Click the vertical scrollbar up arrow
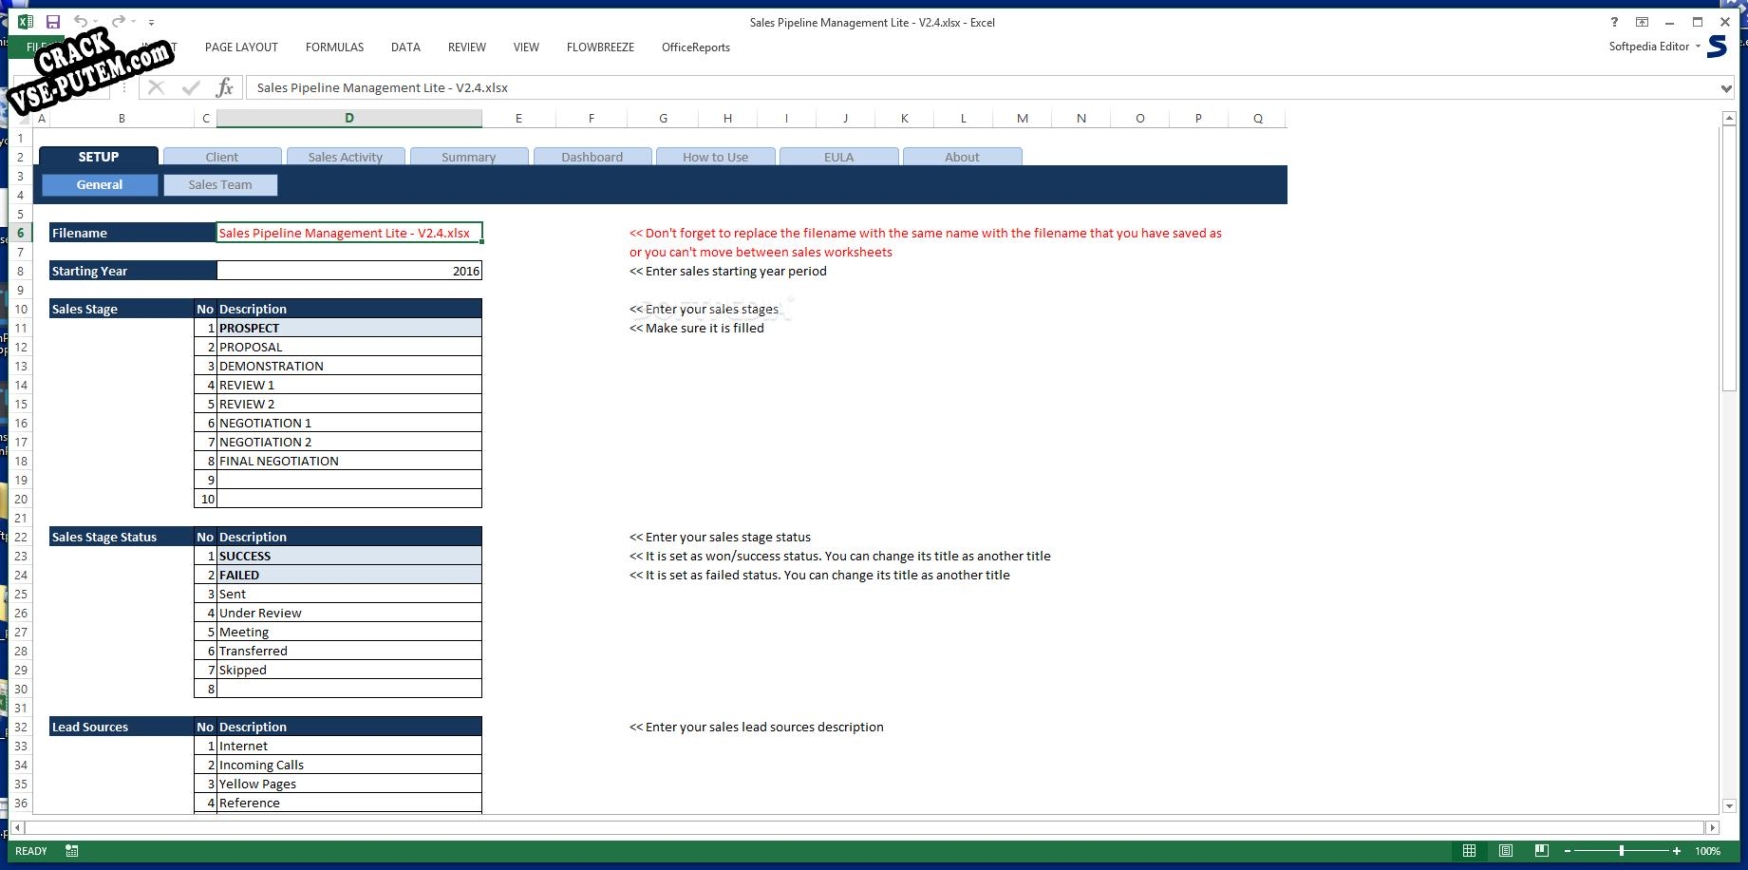 pos(1729,118)
